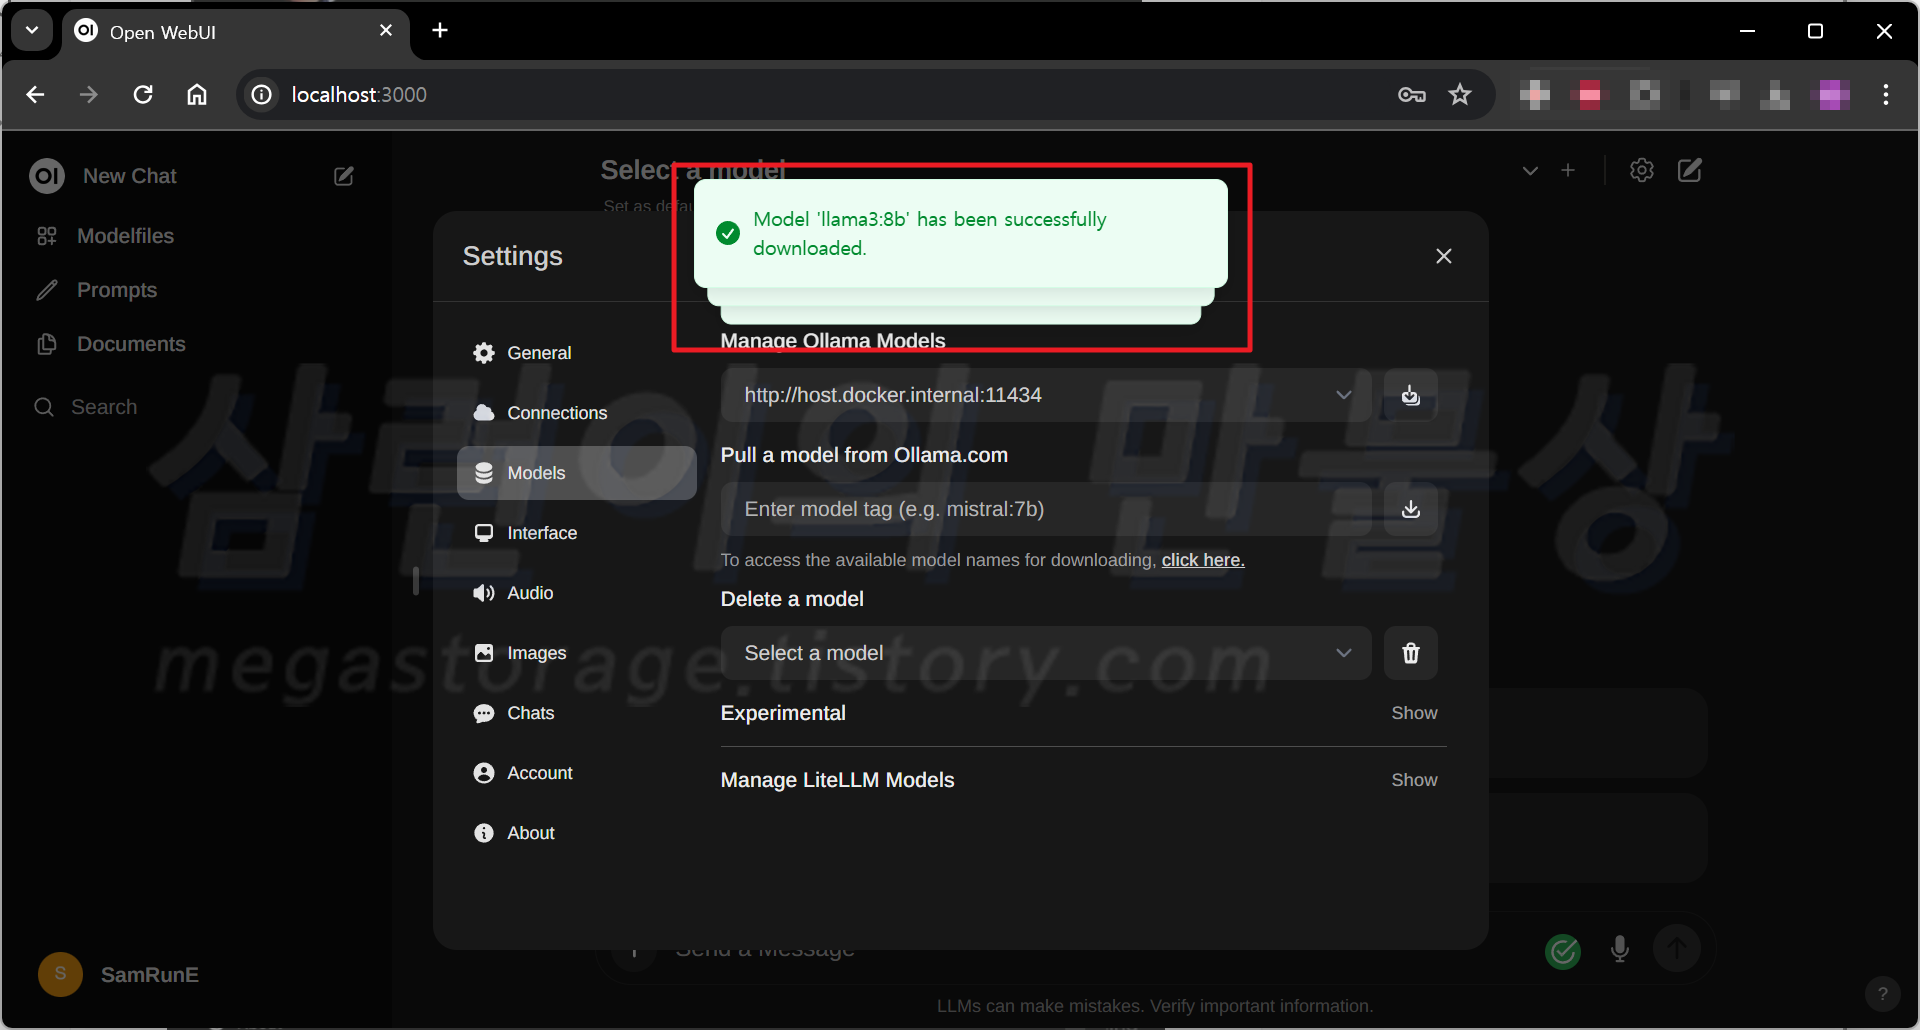
Task: Go back in browser history
Action: click(36, 95)
